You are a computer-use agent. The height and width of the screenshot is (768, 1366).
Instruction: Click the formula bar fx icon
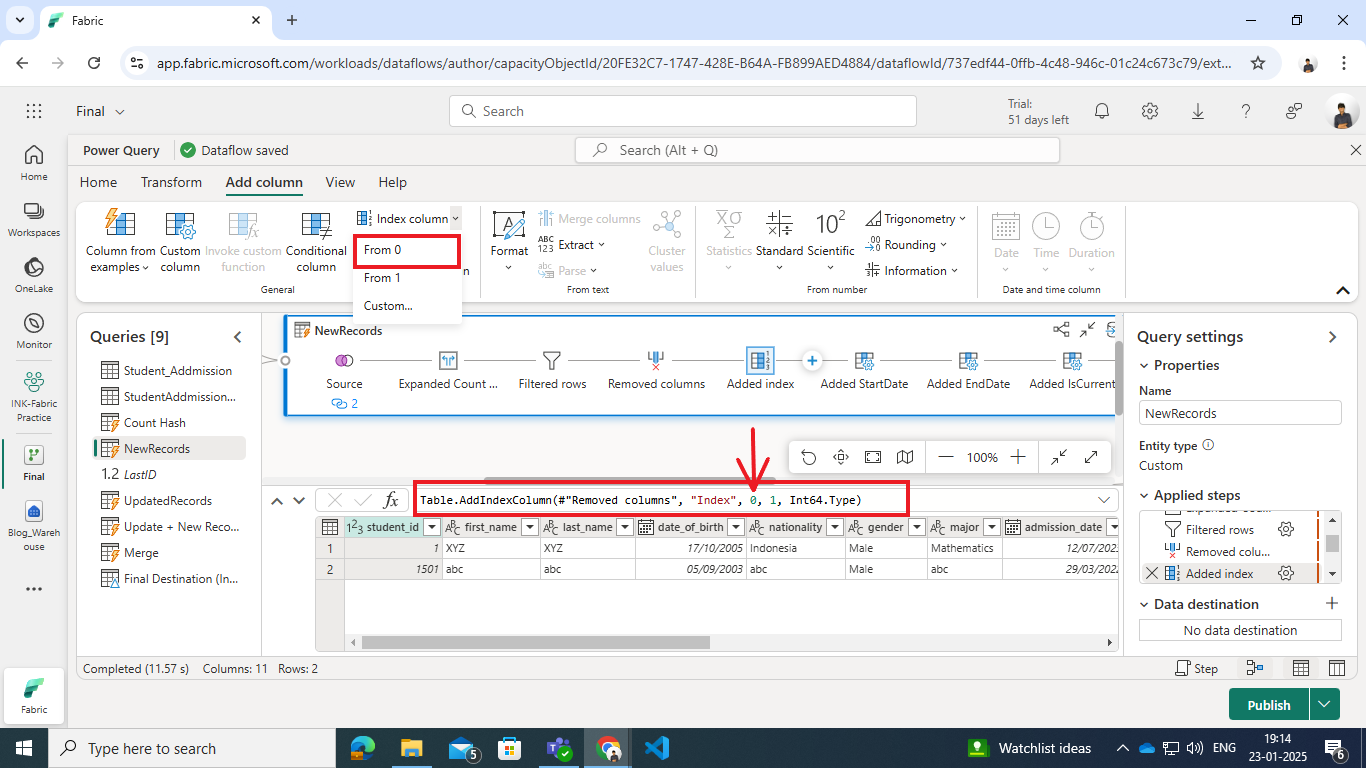tap(391, 500)
